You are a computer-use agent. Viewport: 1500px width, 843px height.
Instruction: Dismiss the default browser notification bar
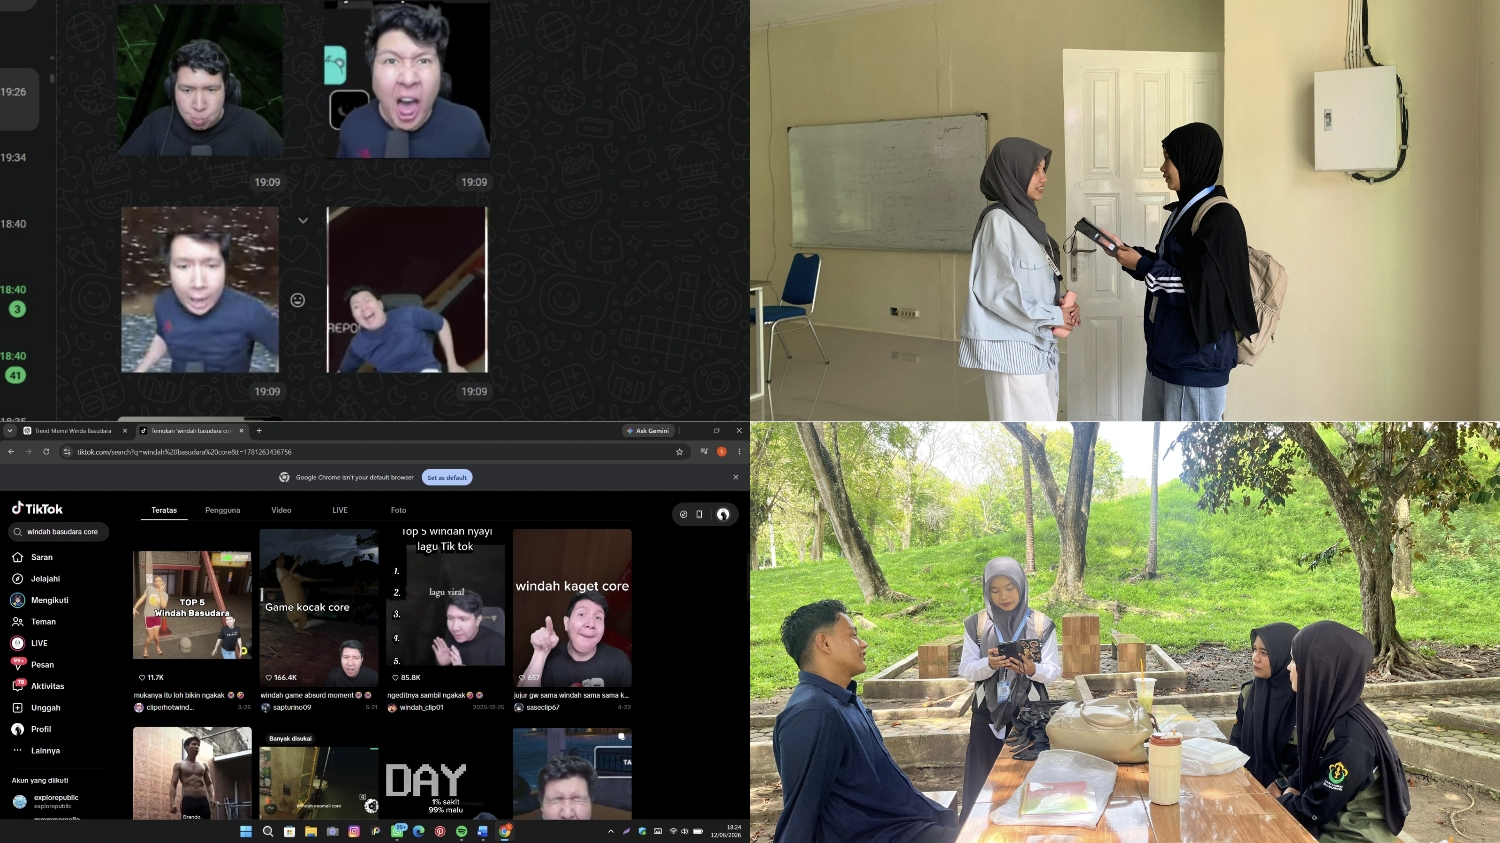pos(736,477)
